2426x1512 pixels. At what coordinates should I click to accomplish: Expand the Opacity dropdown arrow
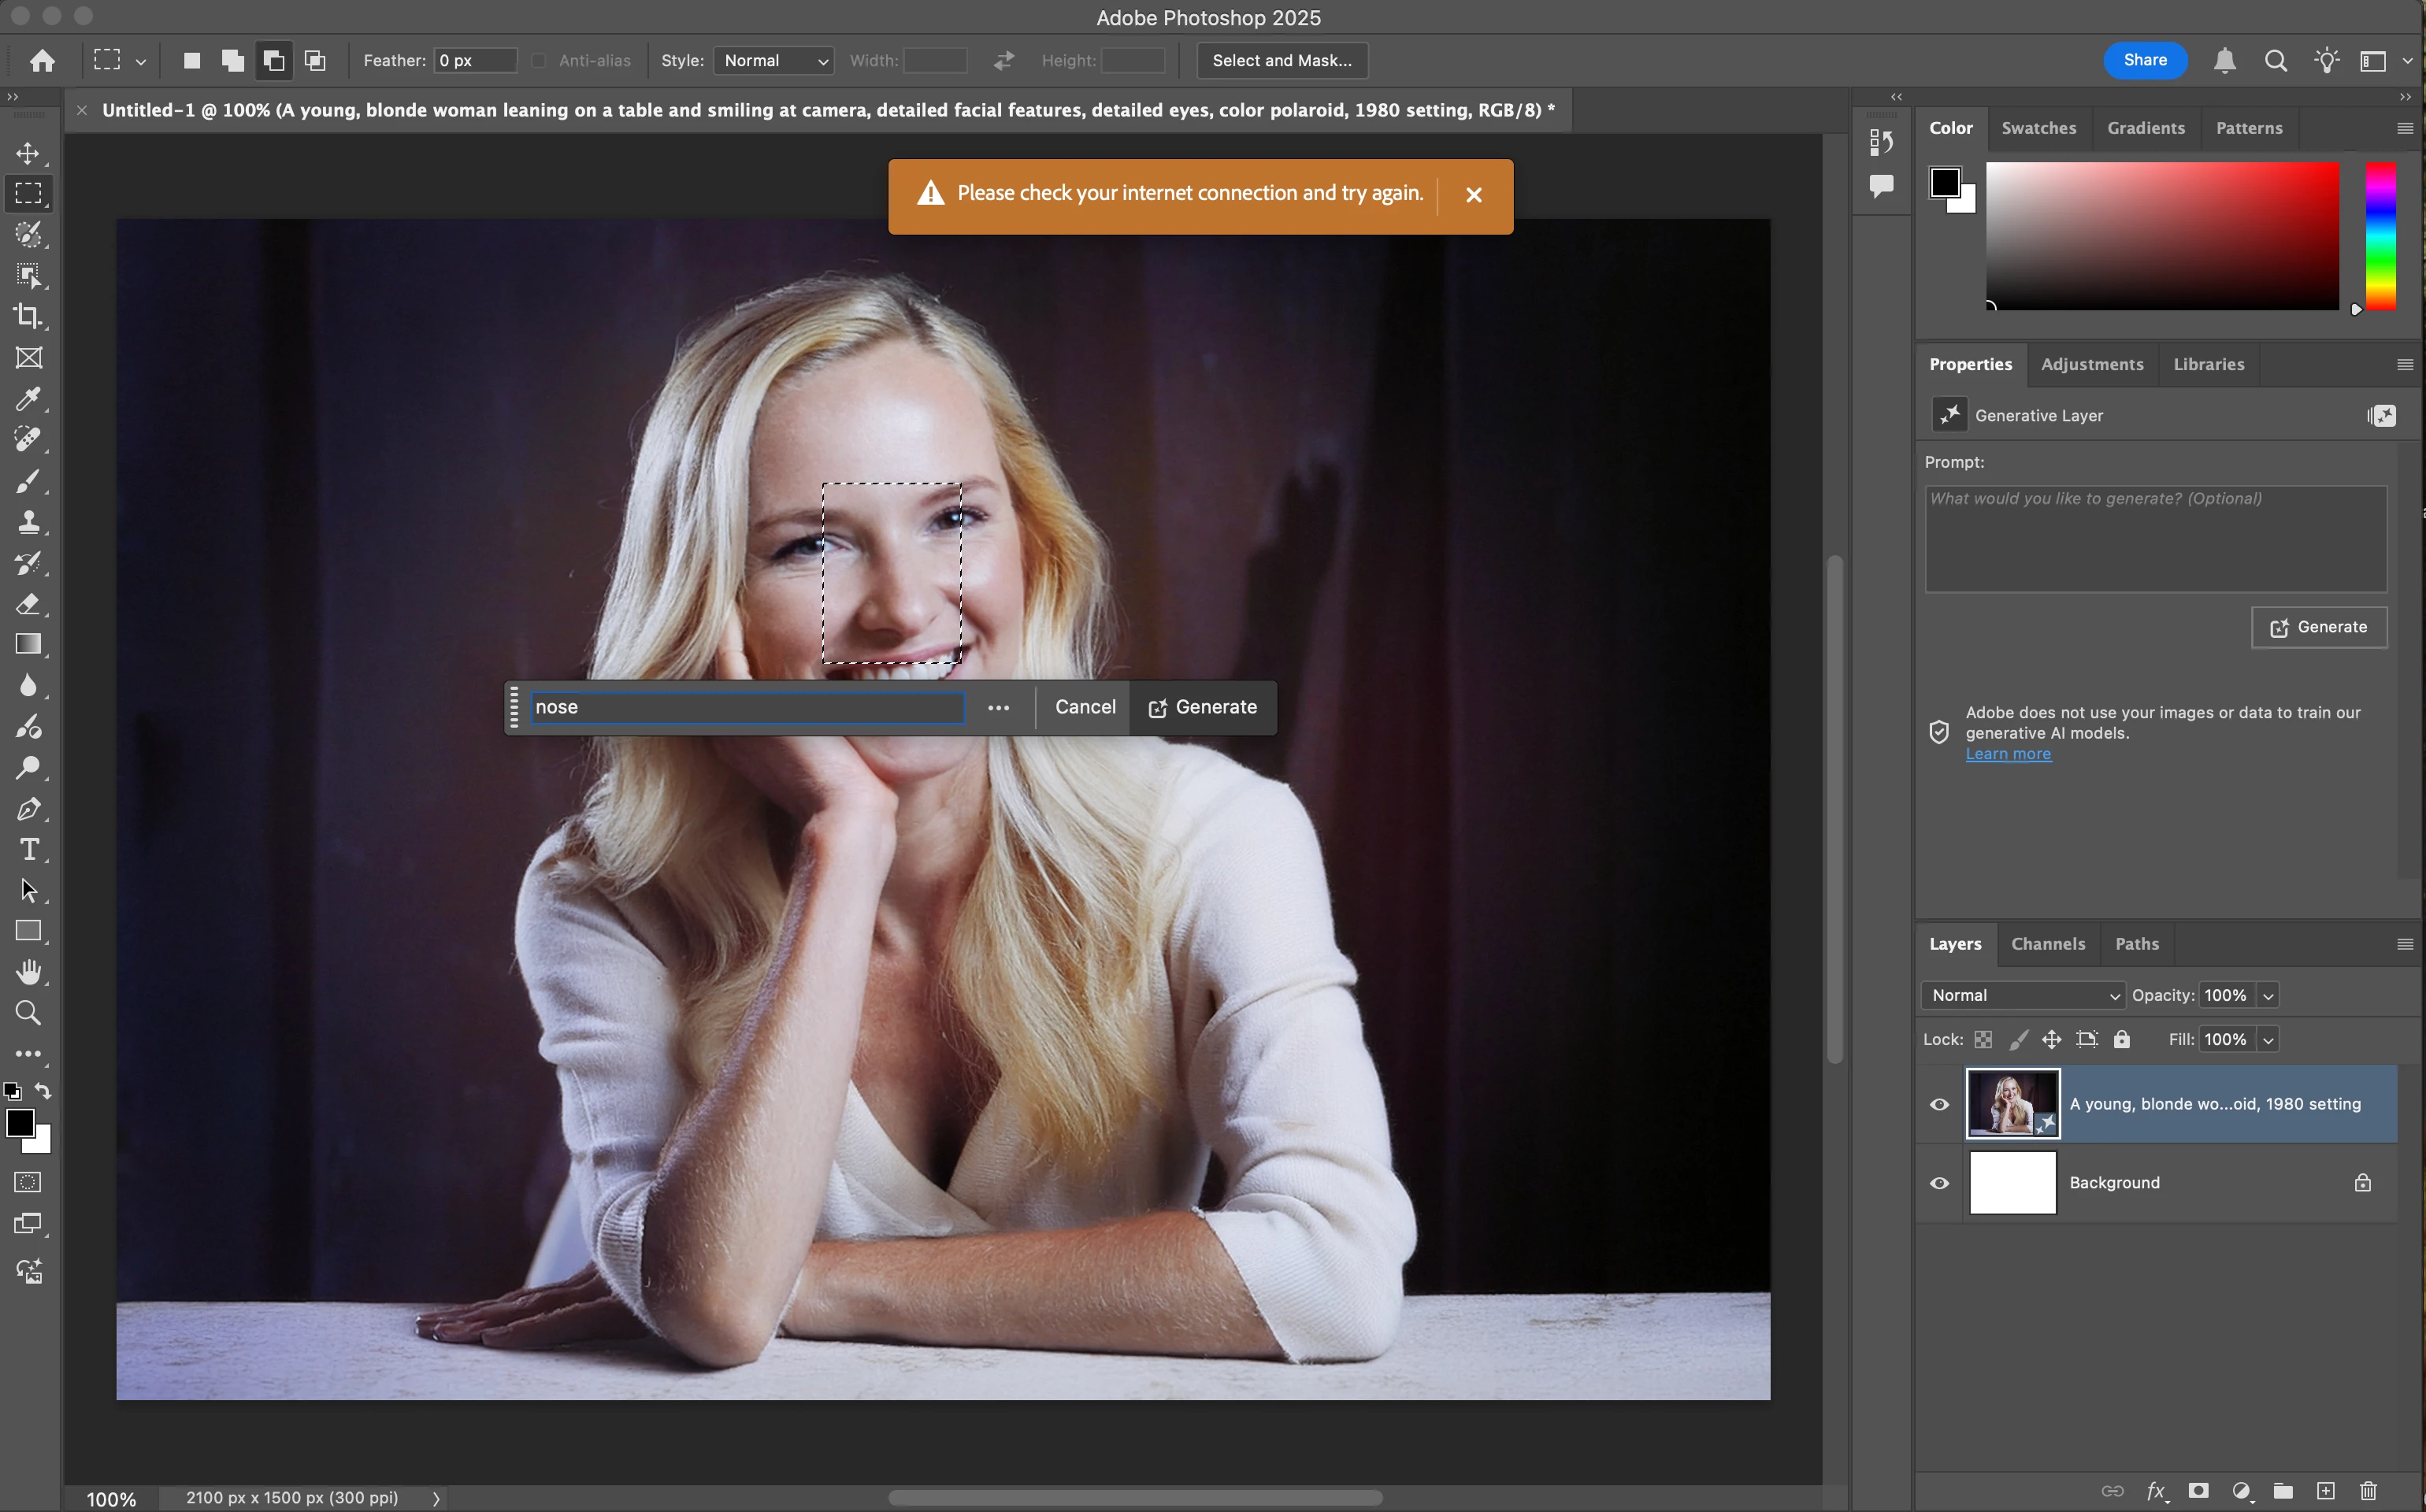pyautogui.click(x=2268, y=995)
